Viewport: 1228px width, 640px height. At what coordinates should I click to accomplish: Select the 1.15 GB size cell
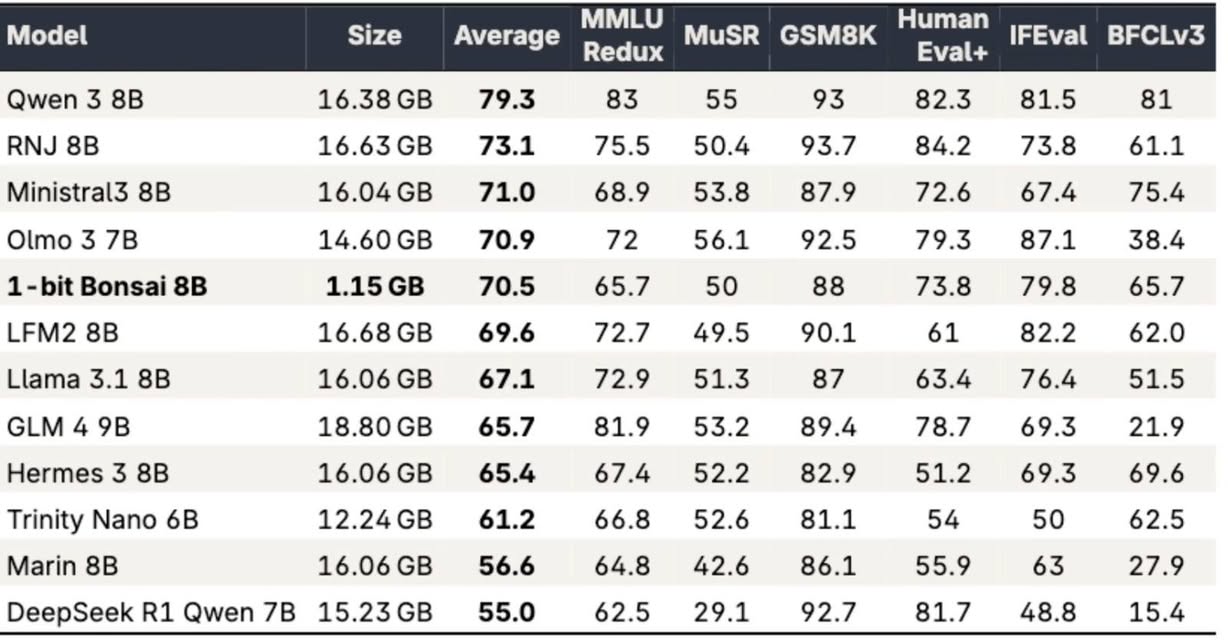point(375,287)
